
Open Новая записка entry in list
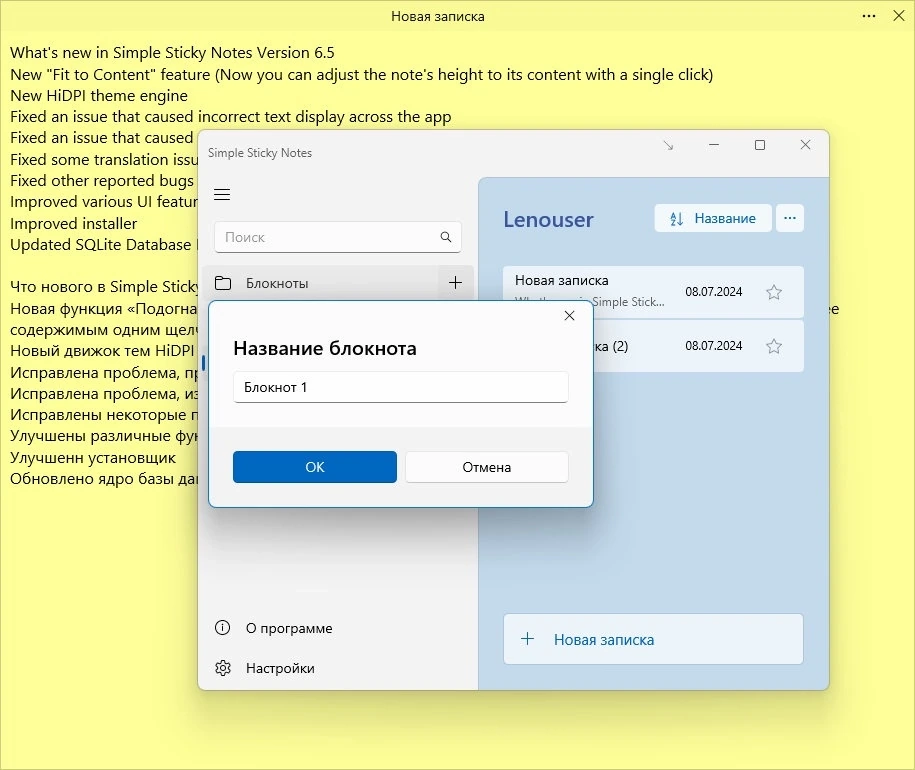(653, 291)
